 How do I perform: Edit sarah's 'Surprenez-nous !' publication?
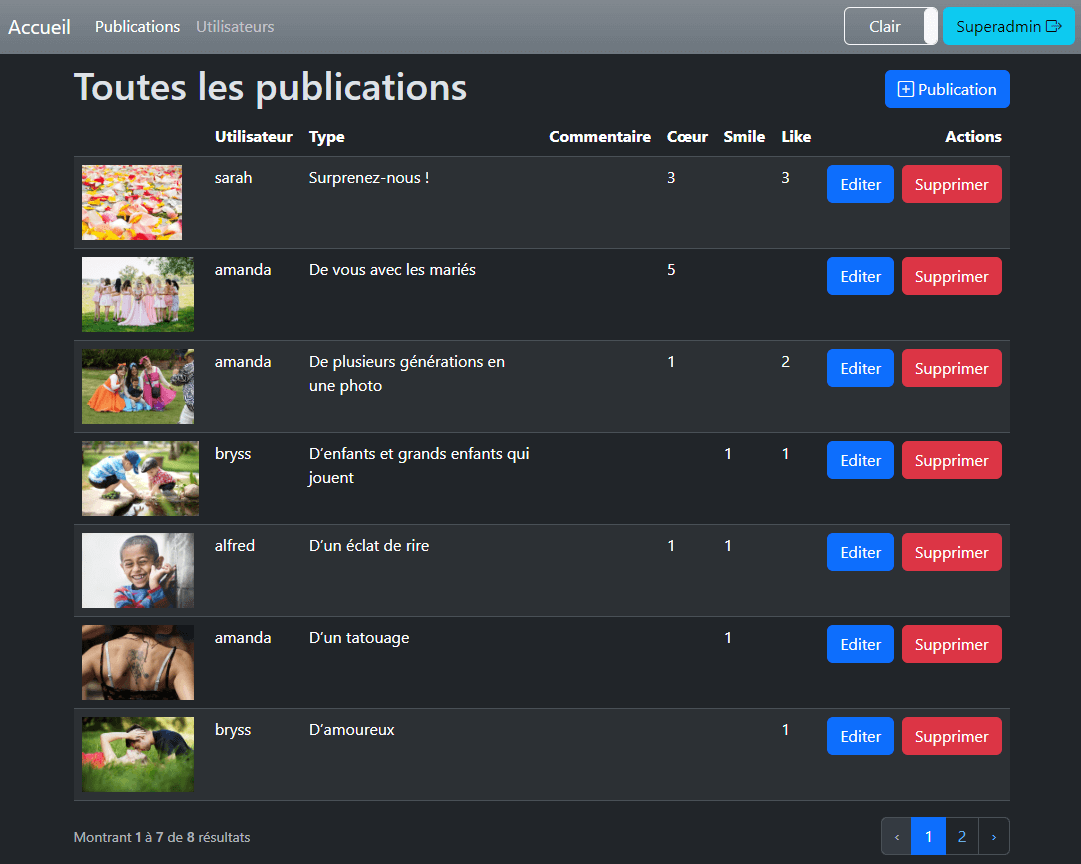point(860,185)
